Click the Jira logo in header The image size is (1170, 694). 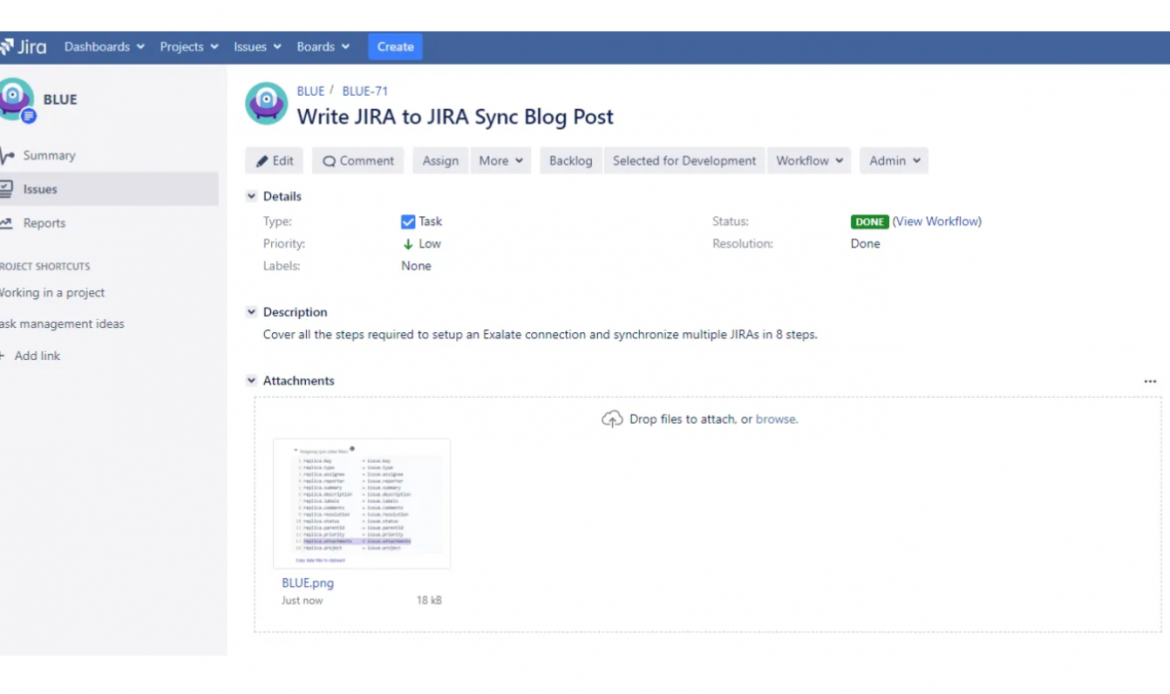23,47
